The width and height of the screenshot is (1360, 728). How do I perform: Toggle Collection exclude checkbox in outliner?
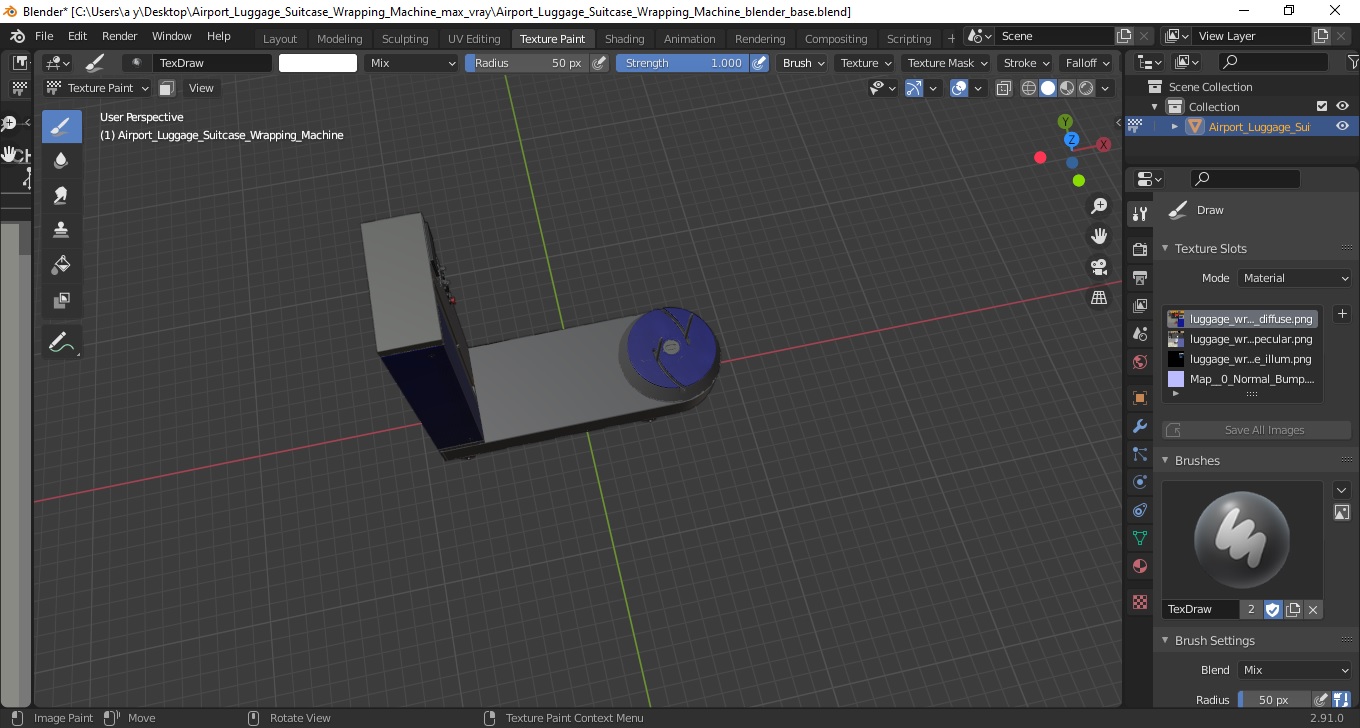pos(1322,106)
